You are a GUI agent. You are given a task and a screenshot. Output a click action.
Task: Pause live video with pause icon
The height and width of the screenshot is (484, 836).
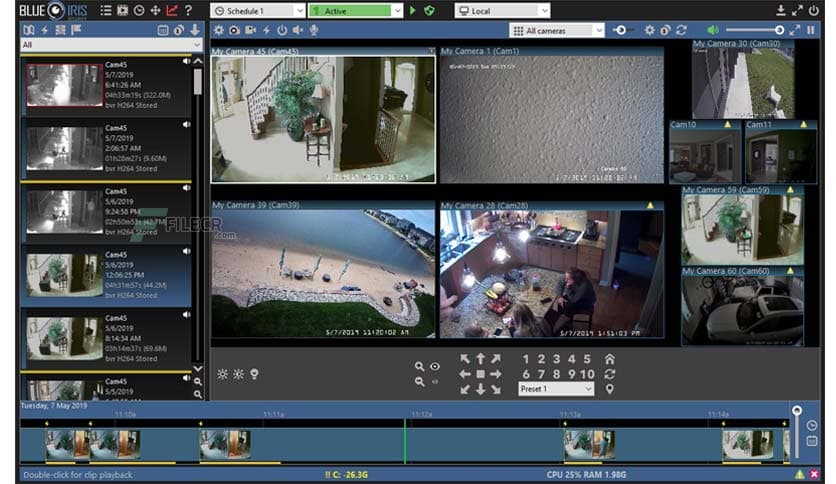(x=811, y=30)
